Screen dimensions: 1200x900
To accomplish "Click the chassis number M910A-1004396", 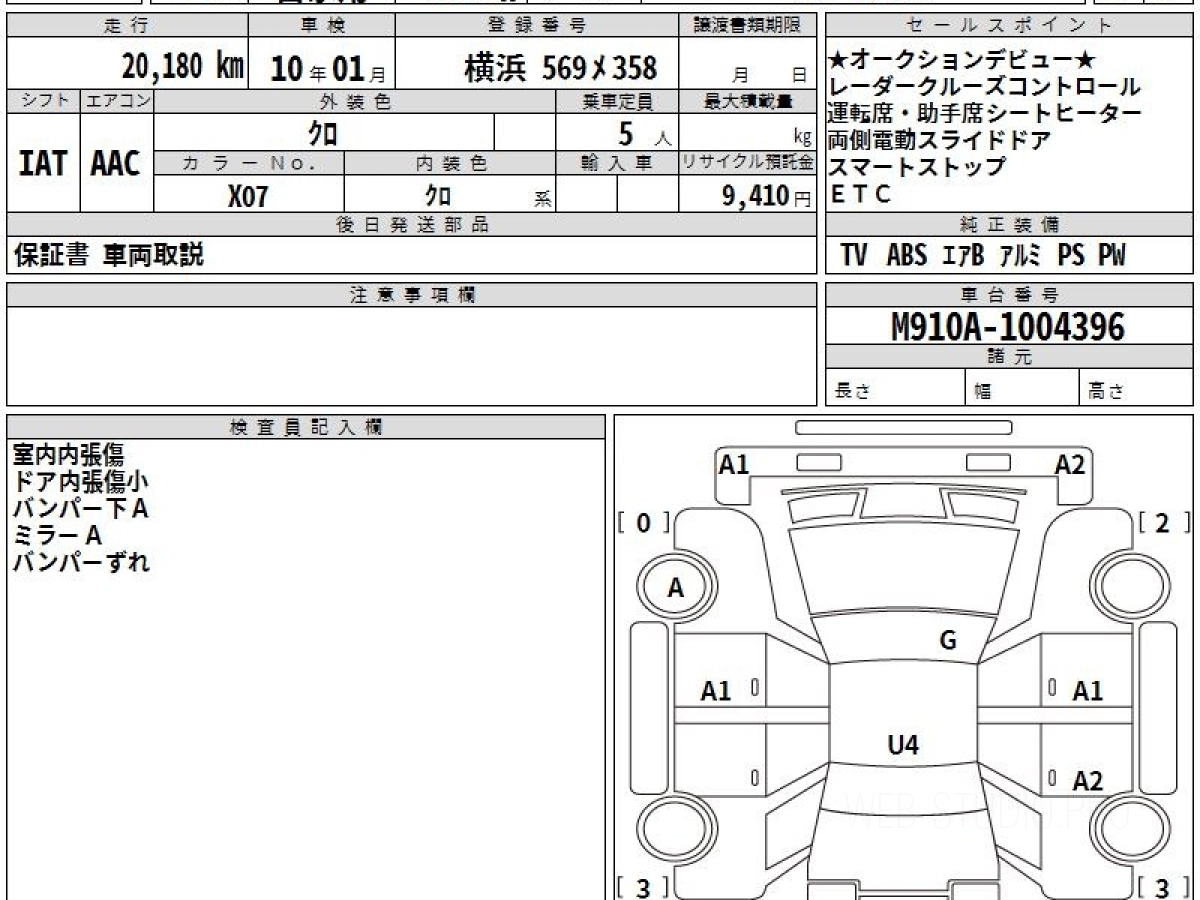I will 1008,326.
